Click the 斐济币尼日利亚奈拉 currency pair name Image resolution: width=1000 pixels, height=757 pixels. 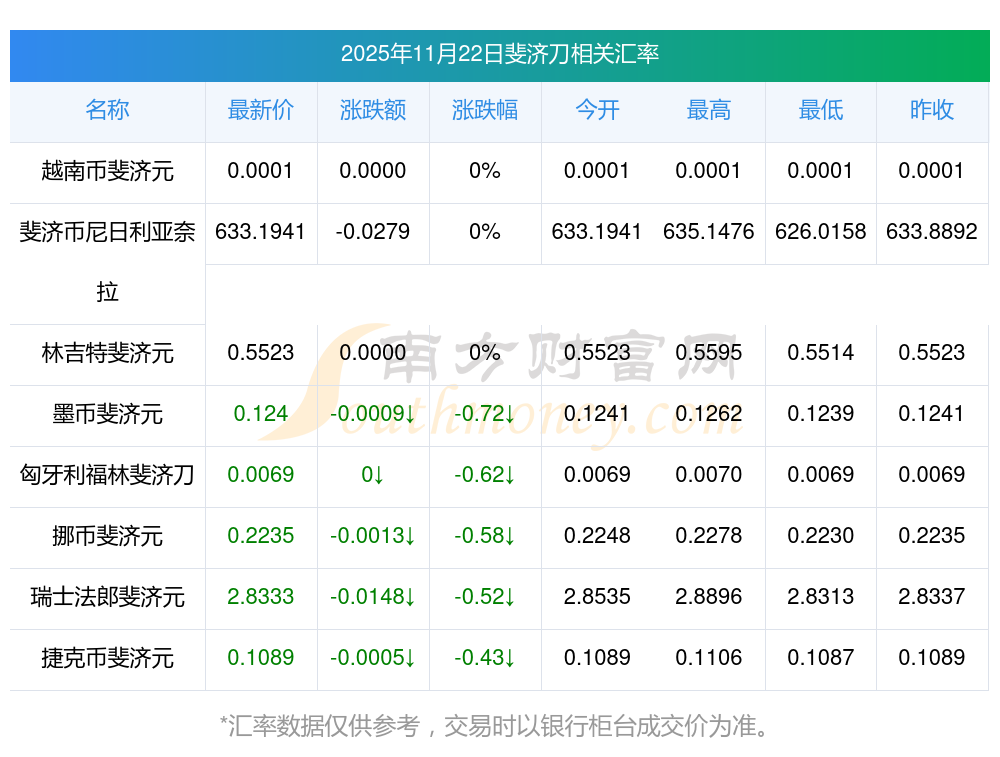pyautogui.click(x=107, y=233)
